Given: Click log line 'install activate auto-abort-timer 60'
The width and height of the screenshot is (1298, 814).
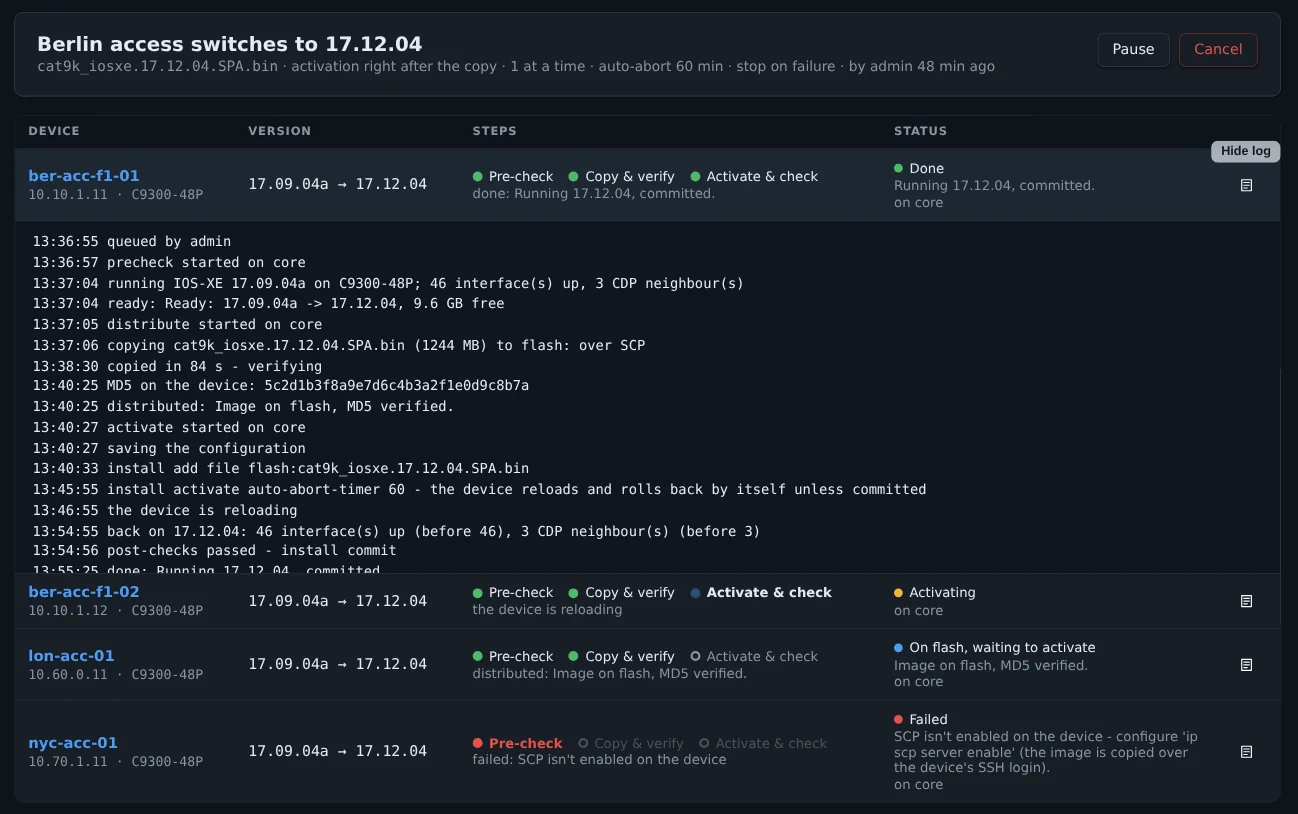Looking at the screenshot, I should tap(479, 489).
